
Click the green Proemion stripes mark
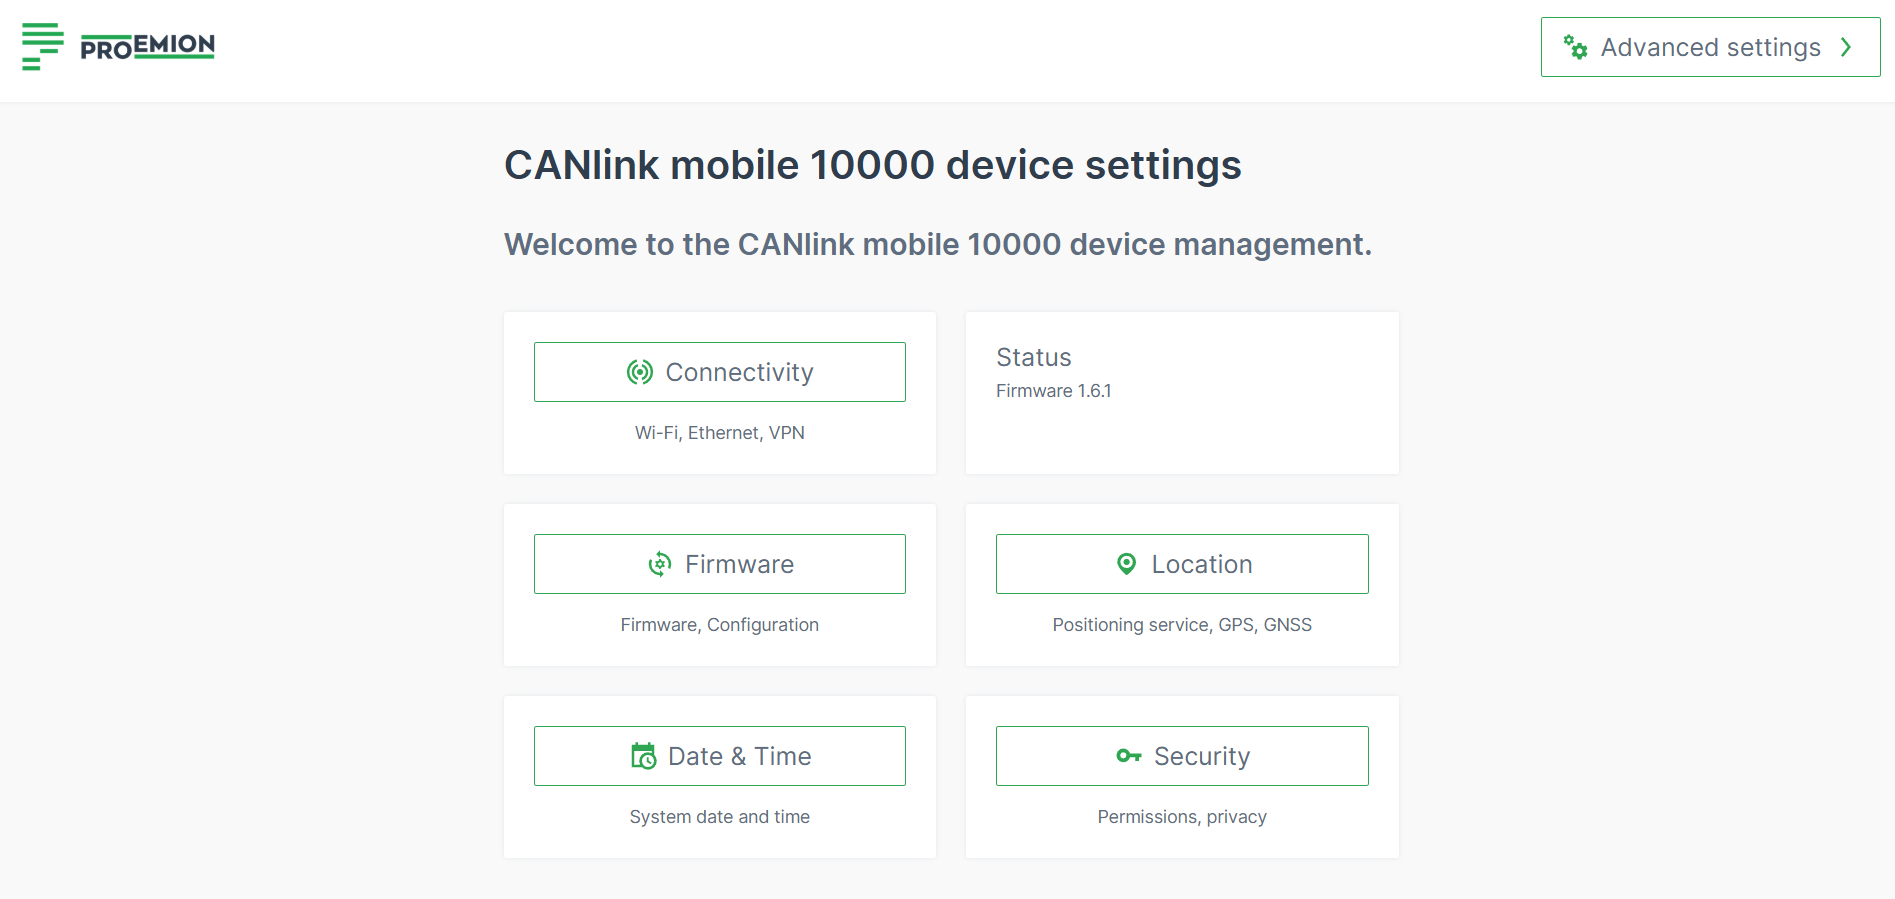tap(42, 45)
